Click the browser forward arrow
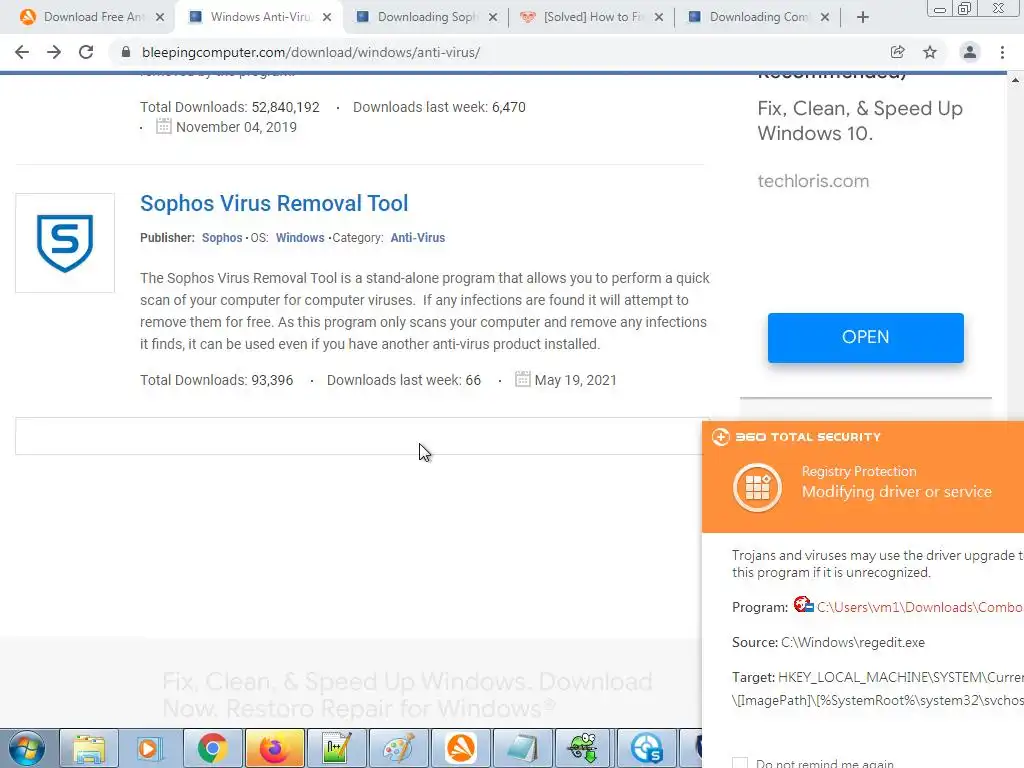Image resolution: width=1024 pixels, height=768 pixels. click(x=54, y=52)
